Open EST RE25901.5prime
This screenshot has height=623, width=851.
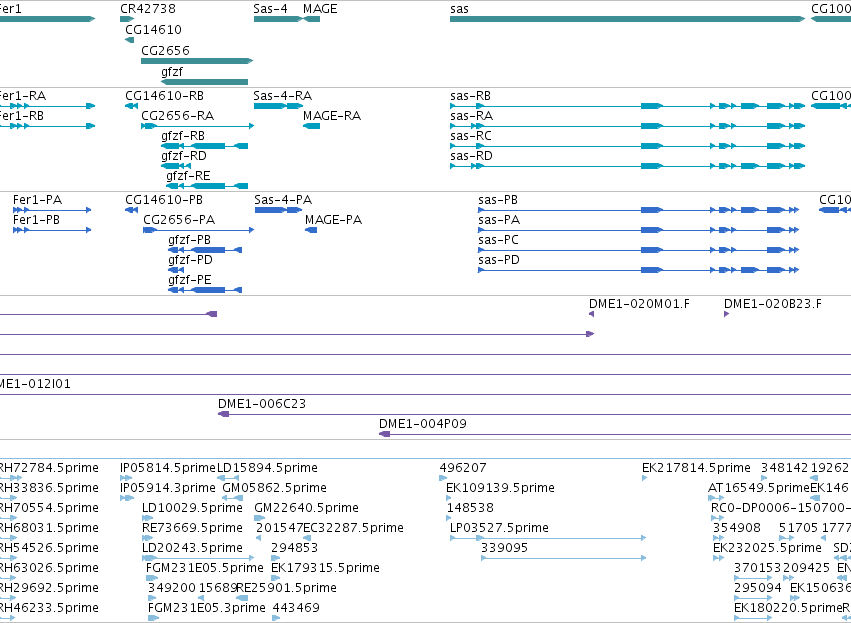pyautogui.click(x=242, y=598)
